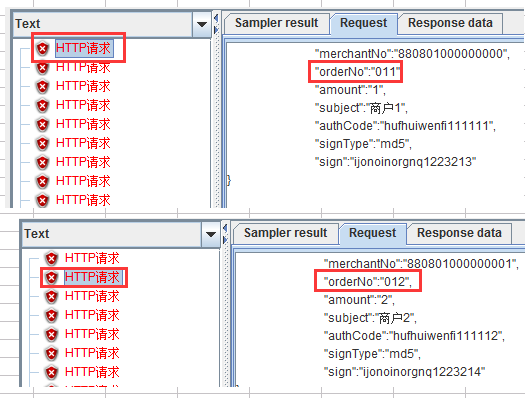Click merchantNo 880801000000000 line in upper request
Viewport: 525px width, 398px height.
[x=412, y=54]
